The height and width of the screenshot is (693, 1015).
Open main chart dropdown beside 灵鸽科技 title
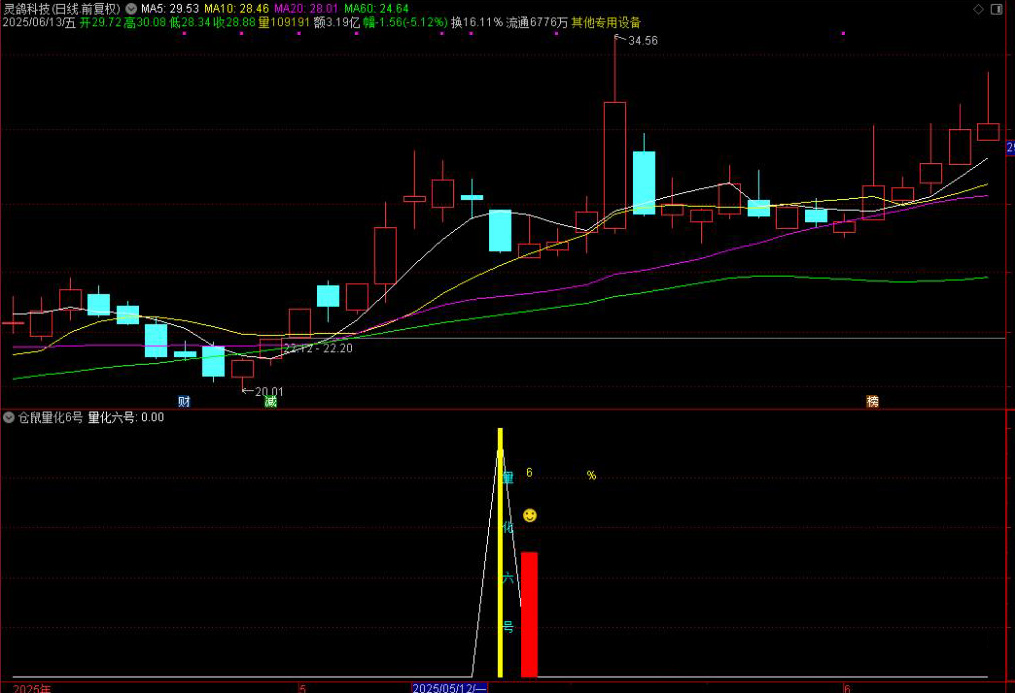(131, 8)
